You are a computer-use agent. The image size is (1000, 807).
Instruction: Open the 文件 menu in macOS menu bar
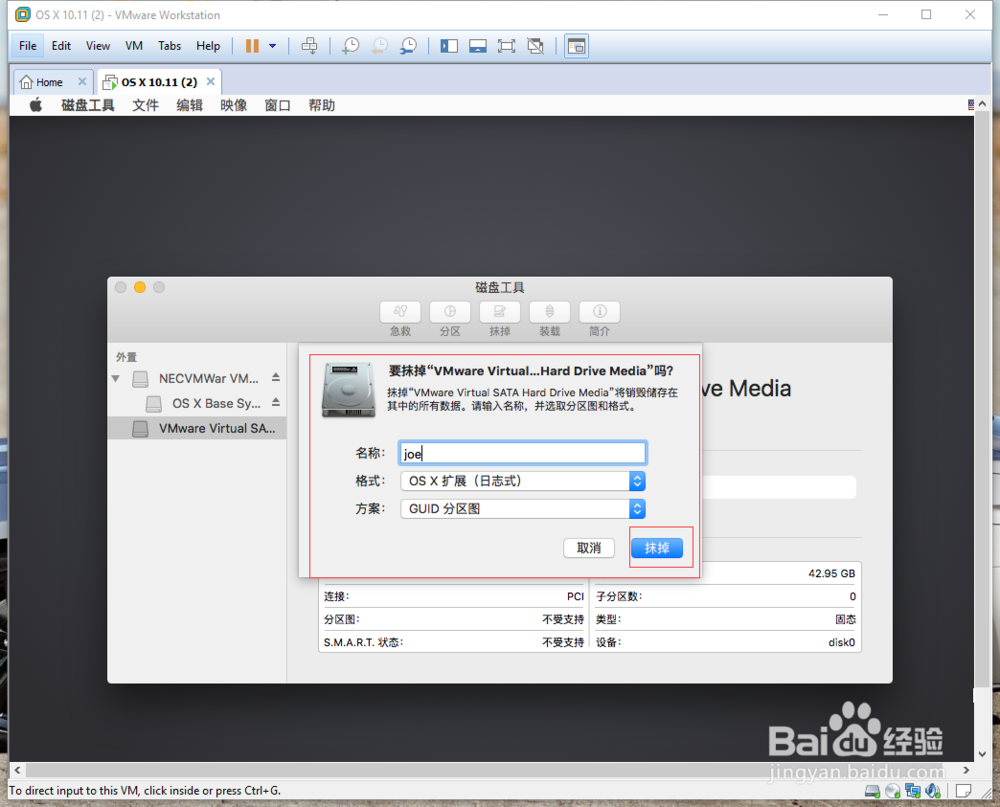click(x=145, y=105)
